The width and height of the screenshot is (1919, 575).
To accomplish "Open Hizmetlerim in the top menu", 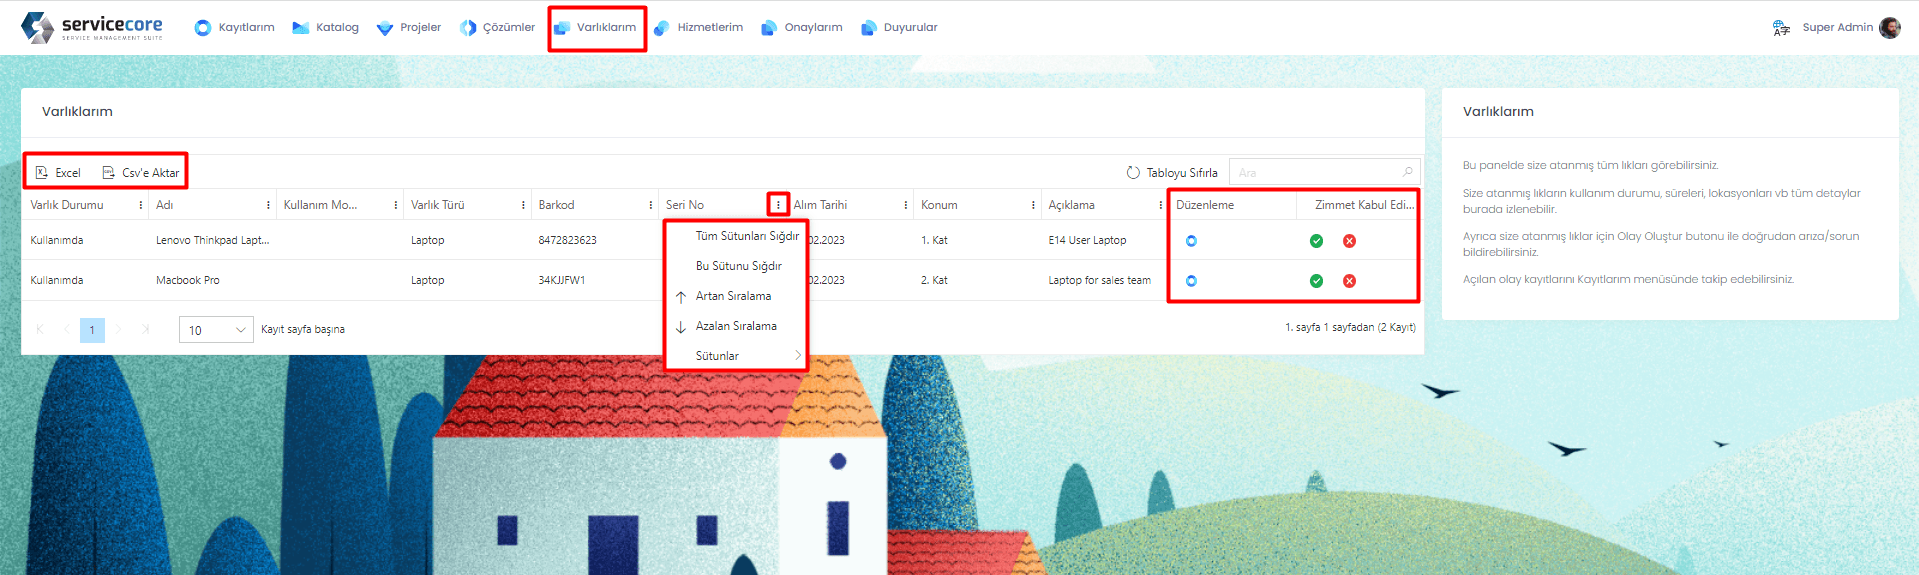I will point(698,28).
